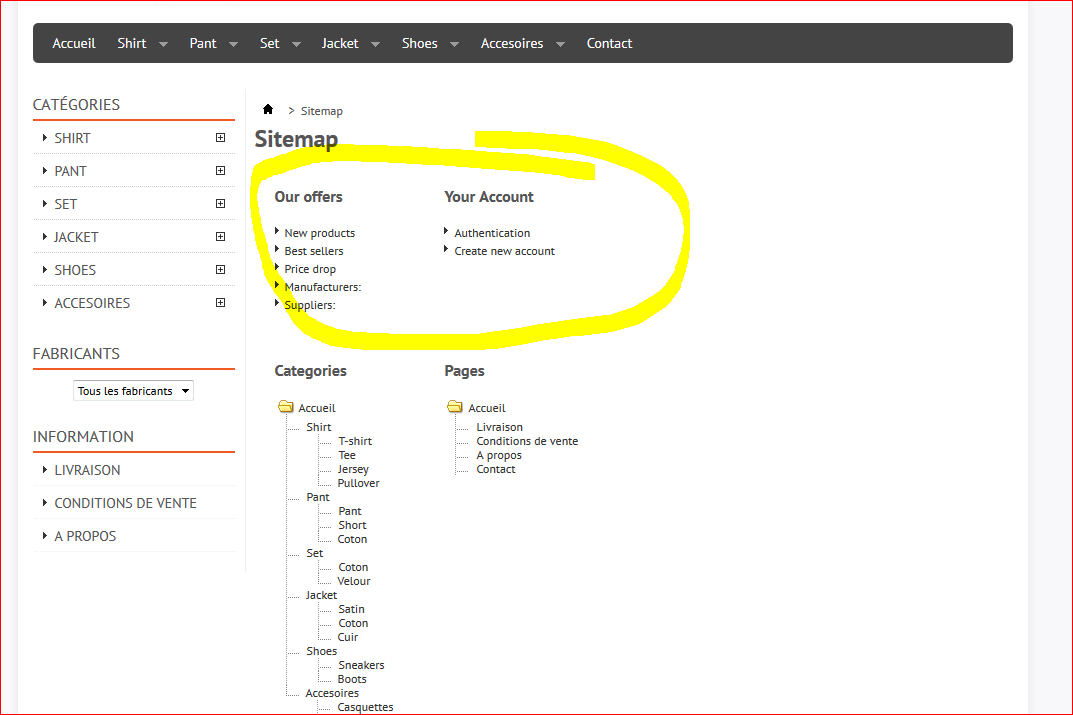Screen dimensions: 1073x715
Task: Open Sneakers in Categories tree
Action: [x=361, y=666]
